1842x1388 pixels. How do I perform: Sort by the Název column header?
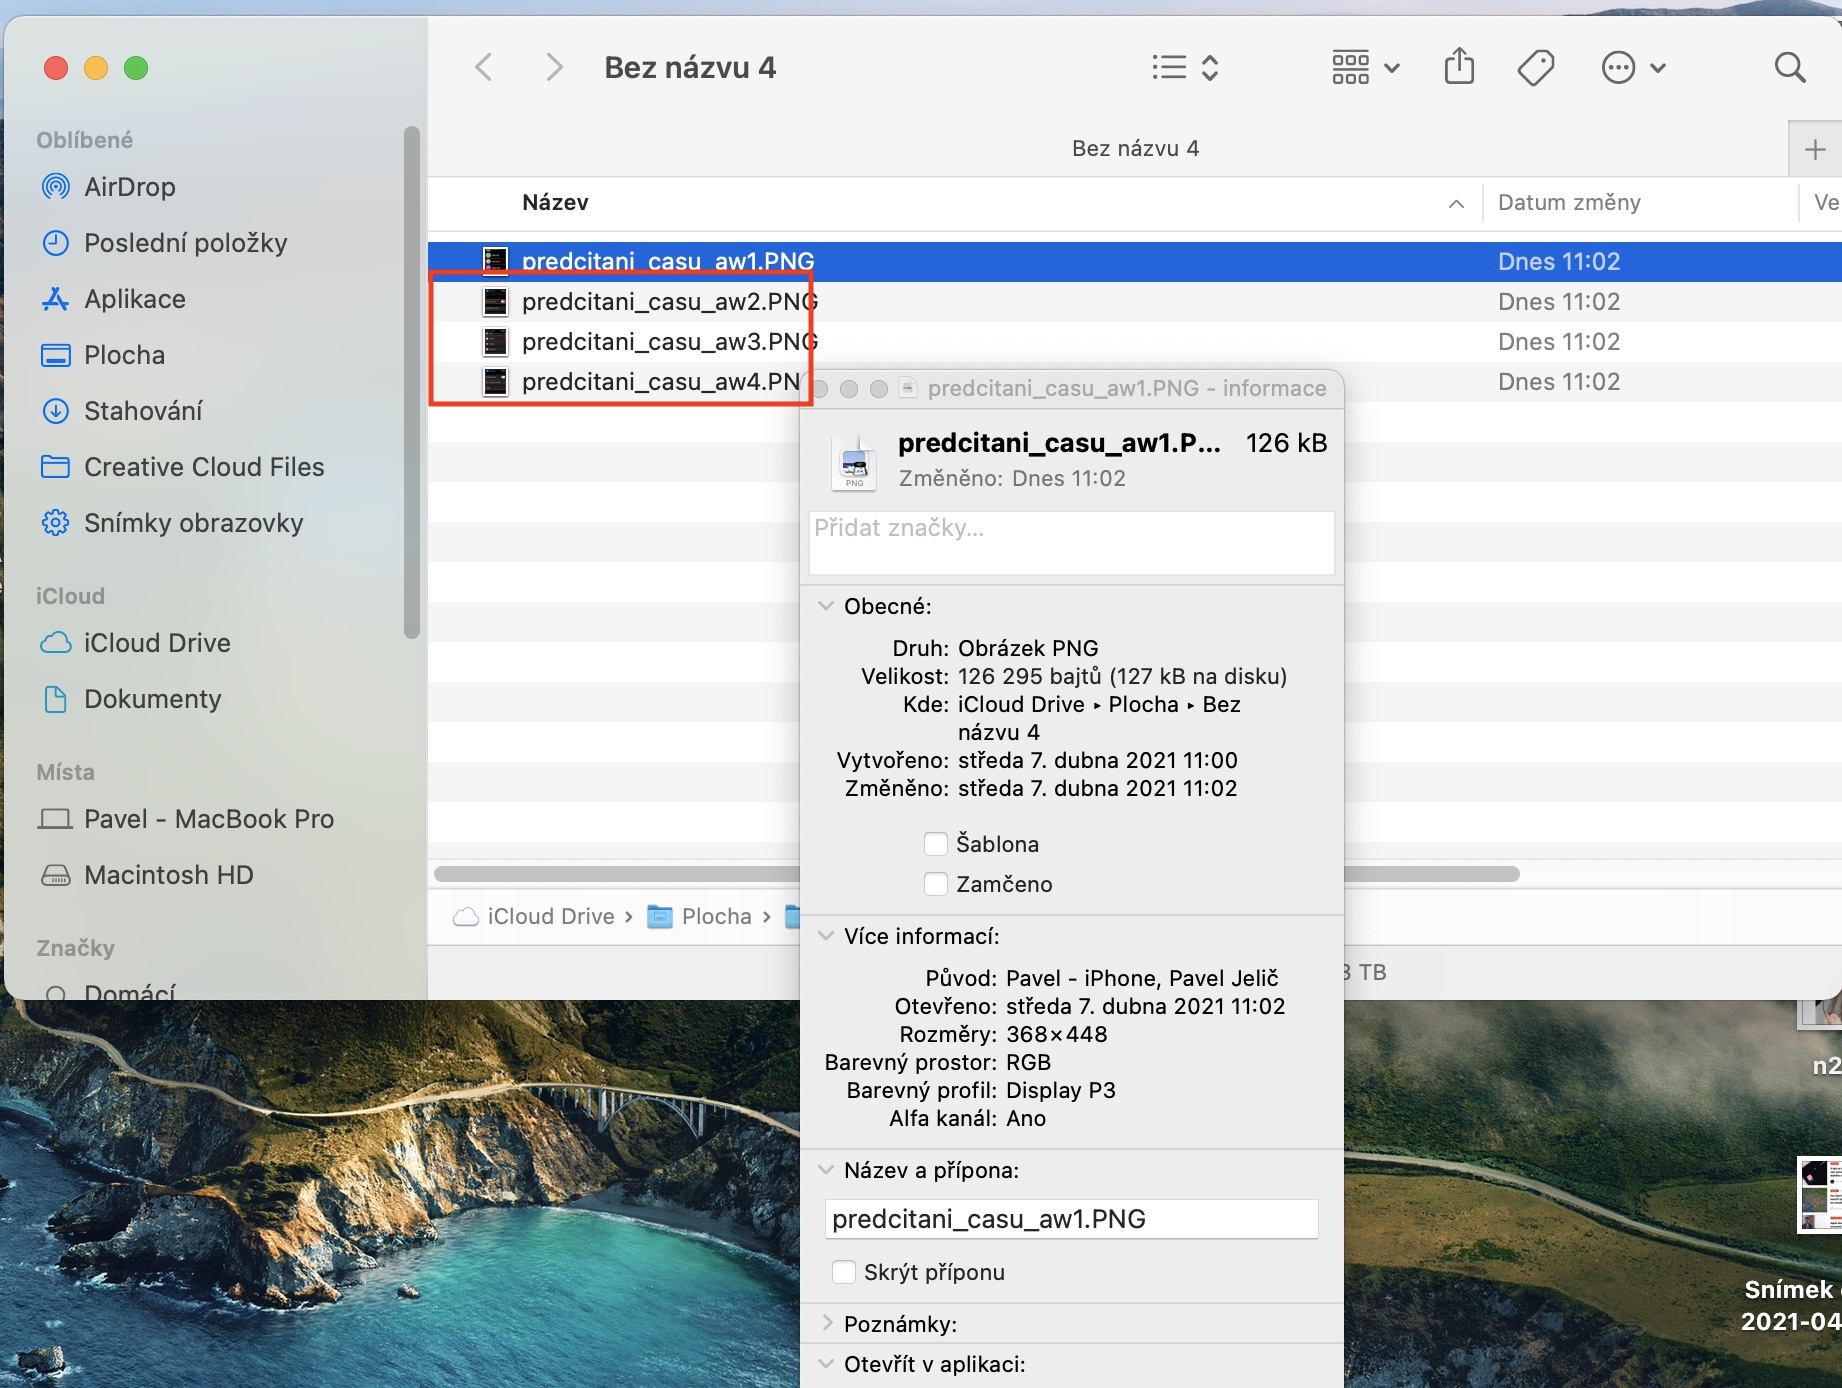555,202
